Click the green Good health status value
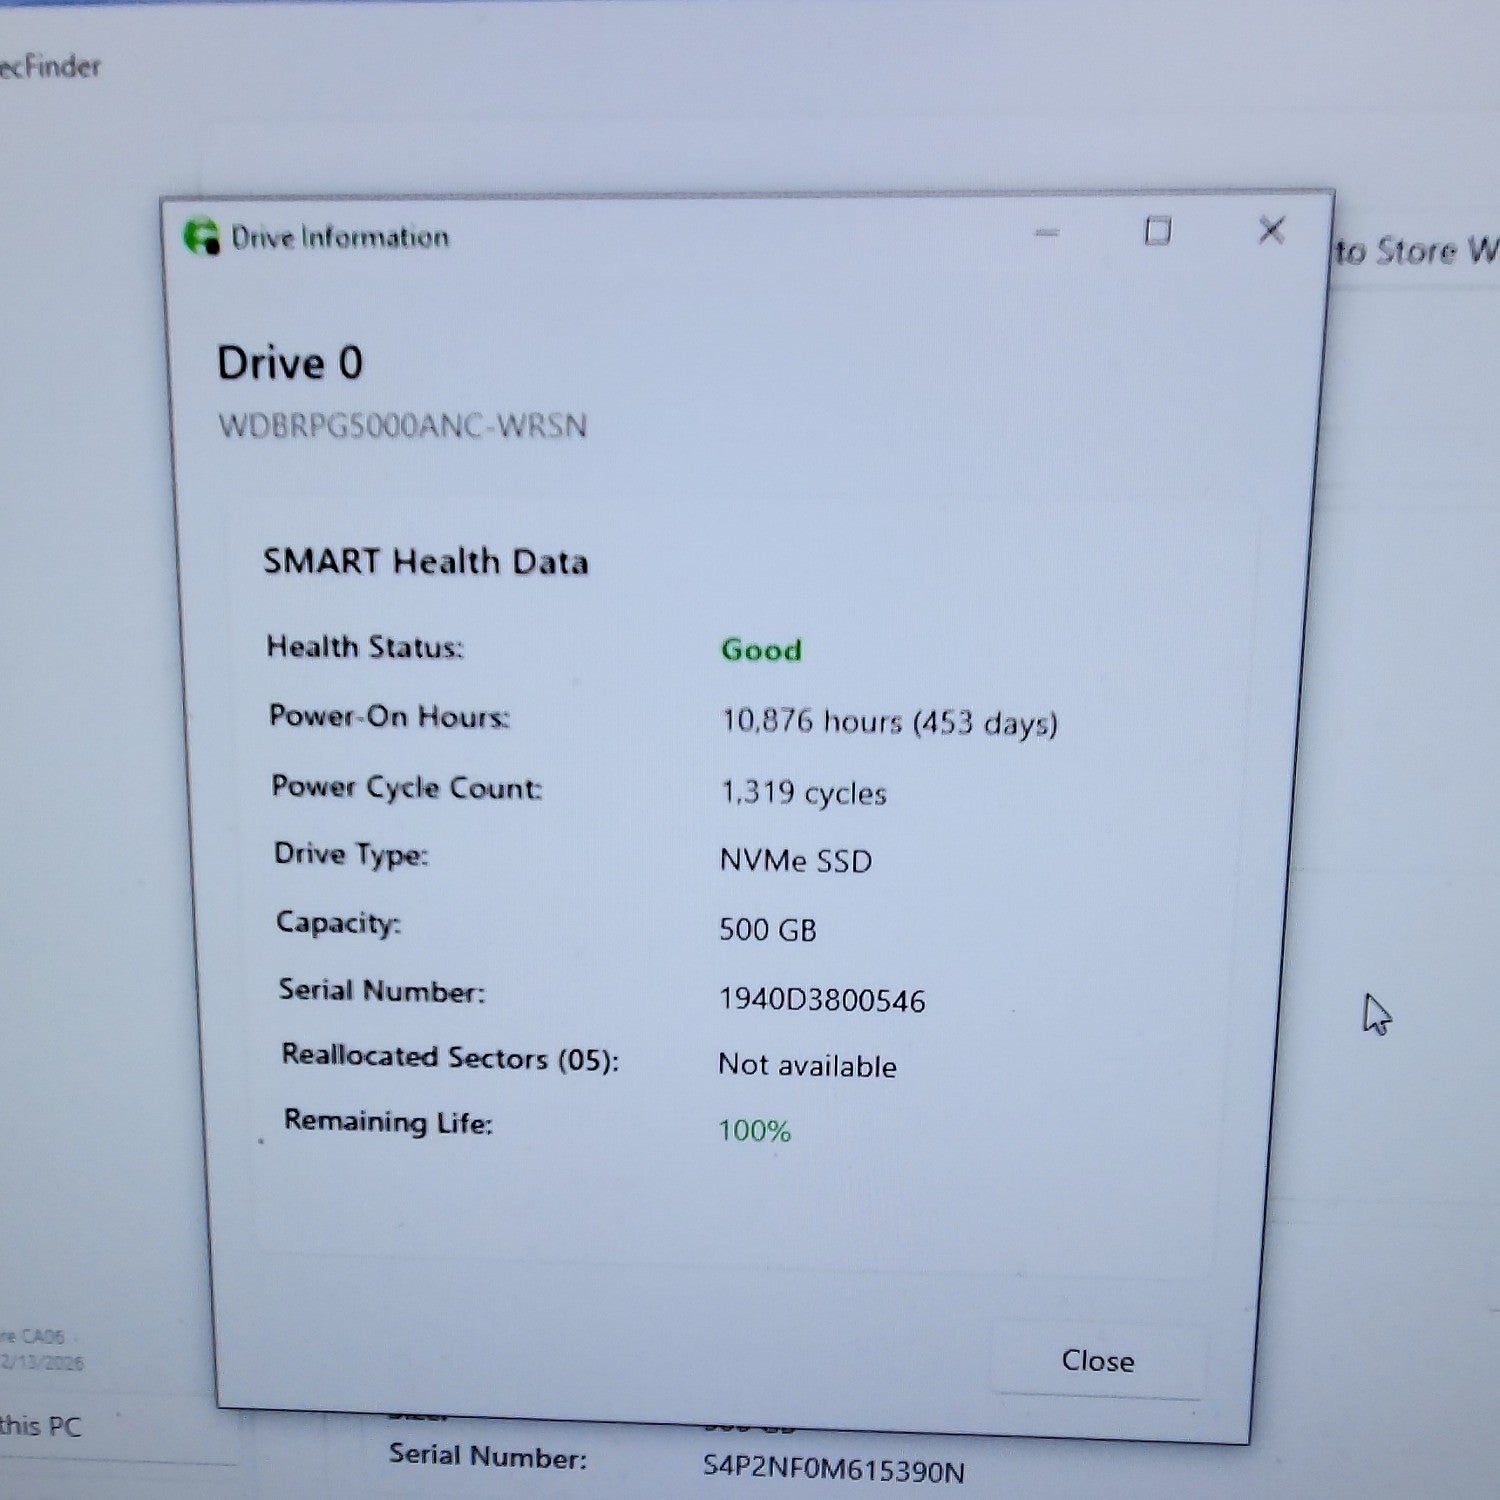The width and height of the screenshot is (1500, 1500). click(x=761, y=650)
